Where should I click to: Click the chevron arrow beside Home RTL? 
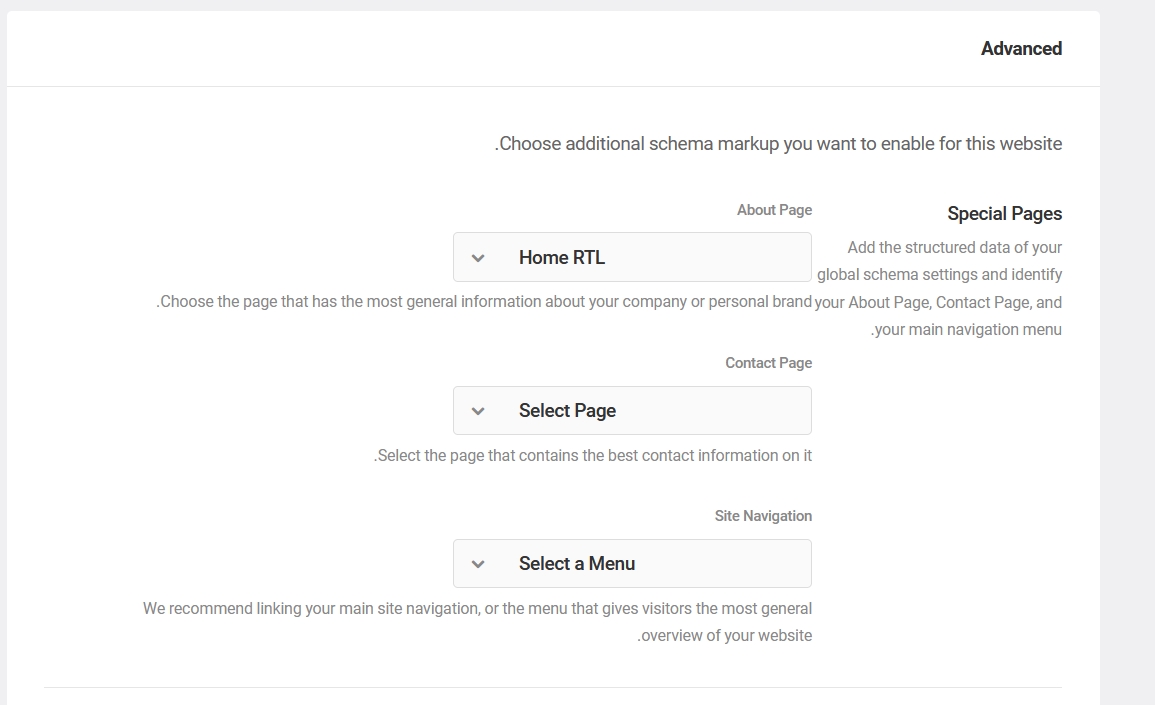tap(478, 258)
